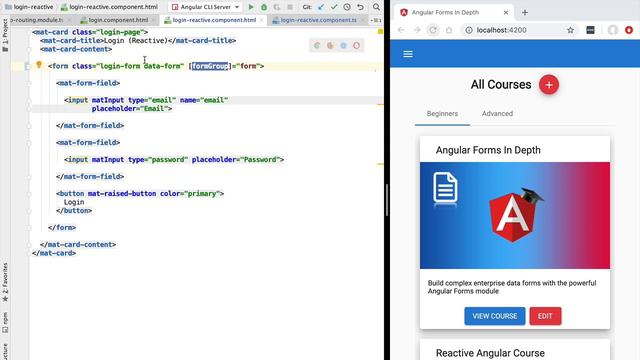
Task: Close the login-reactive.component.ts editor tab
Action: [x=363, y=20]
